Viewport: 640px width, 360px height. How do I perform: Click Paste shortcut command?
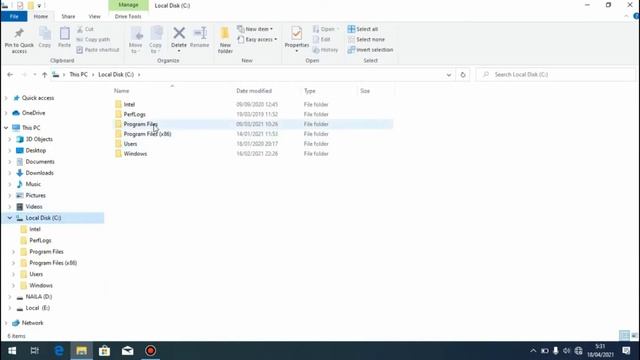point(98,50)
